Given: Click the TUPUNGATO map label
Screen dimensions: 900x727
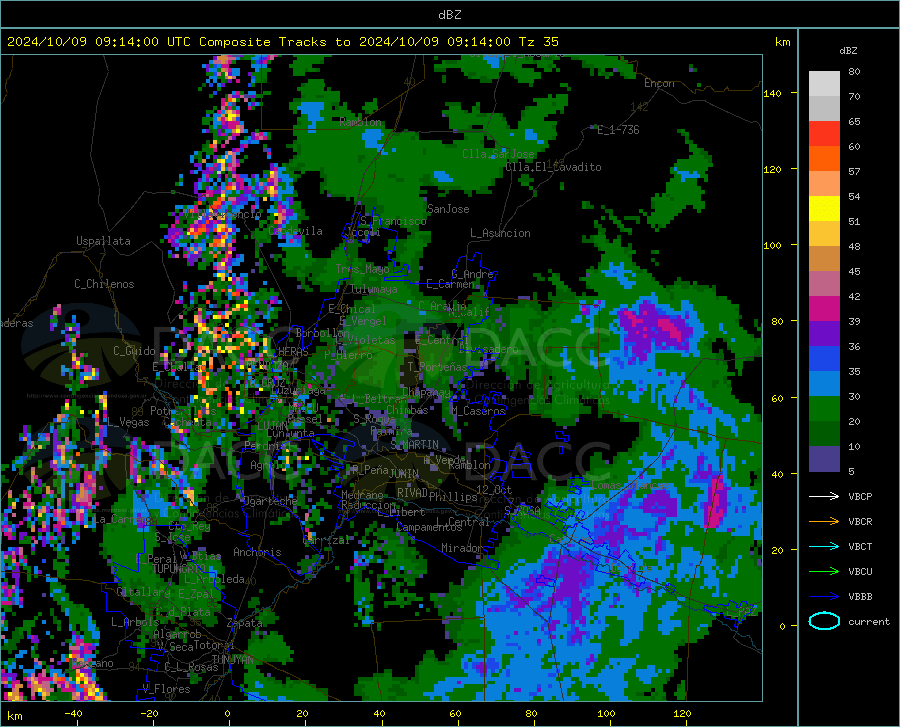Looking at the screenshot, I should tap(179, 569).
